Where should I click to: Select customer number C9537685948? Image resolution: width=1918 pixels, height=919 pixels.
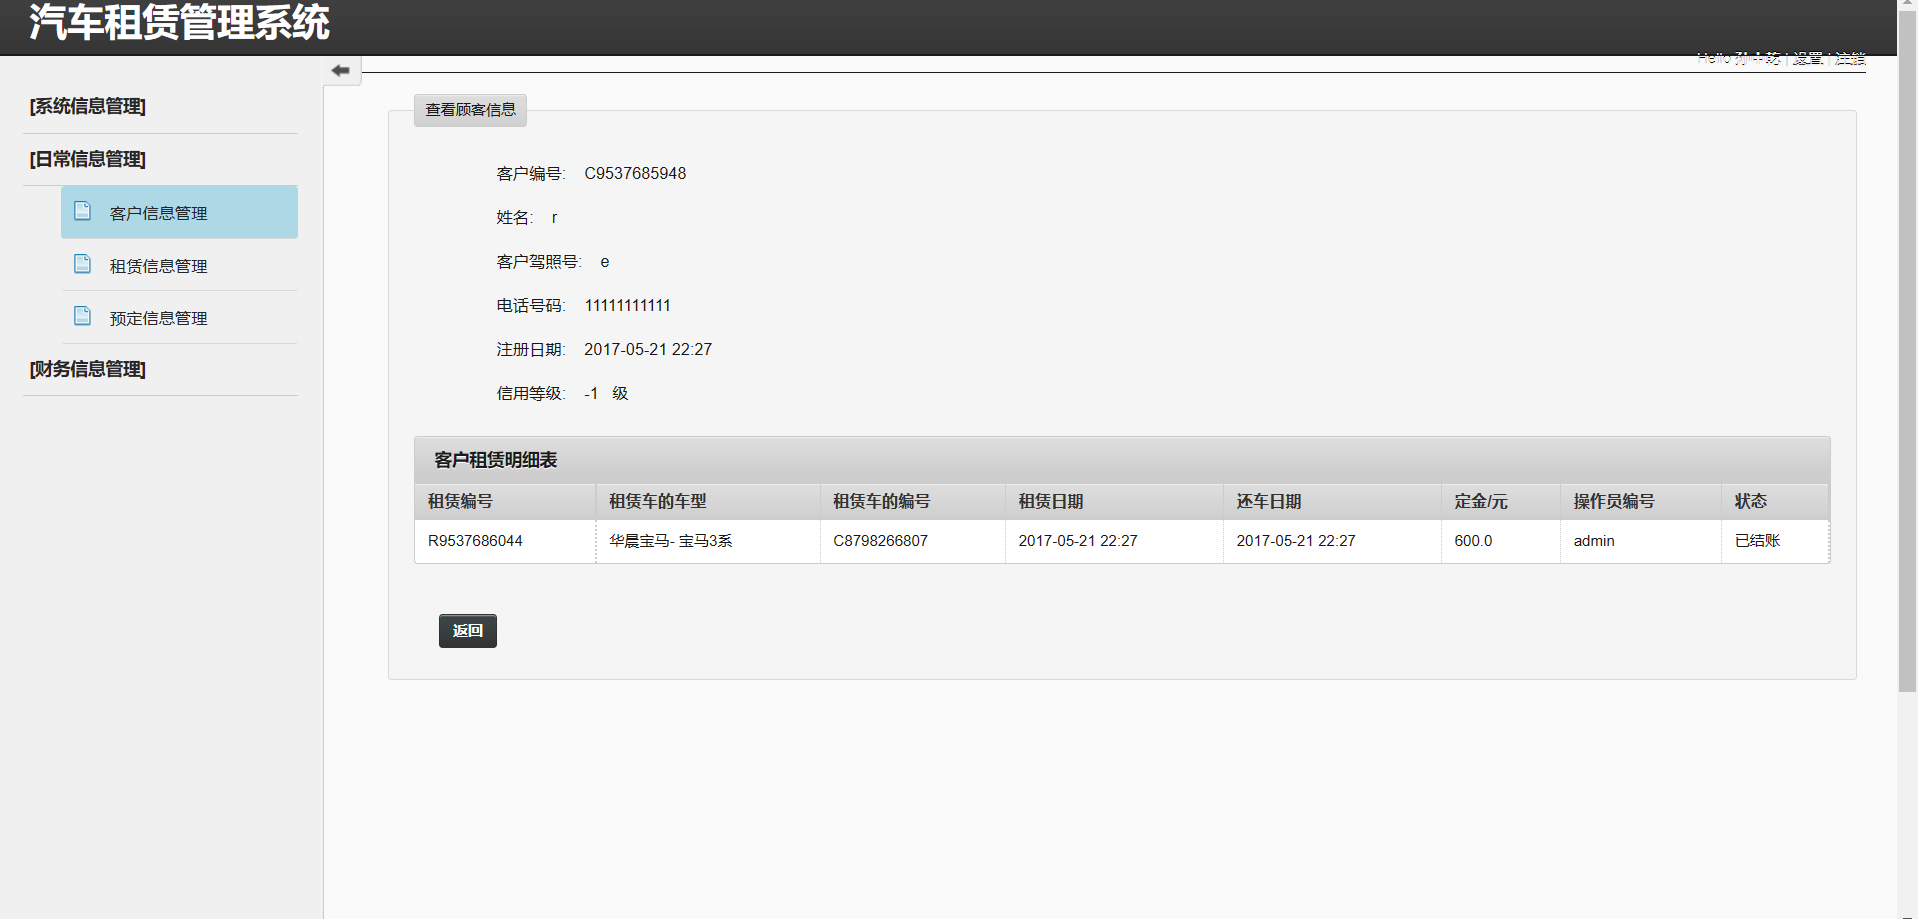(635, 174)
